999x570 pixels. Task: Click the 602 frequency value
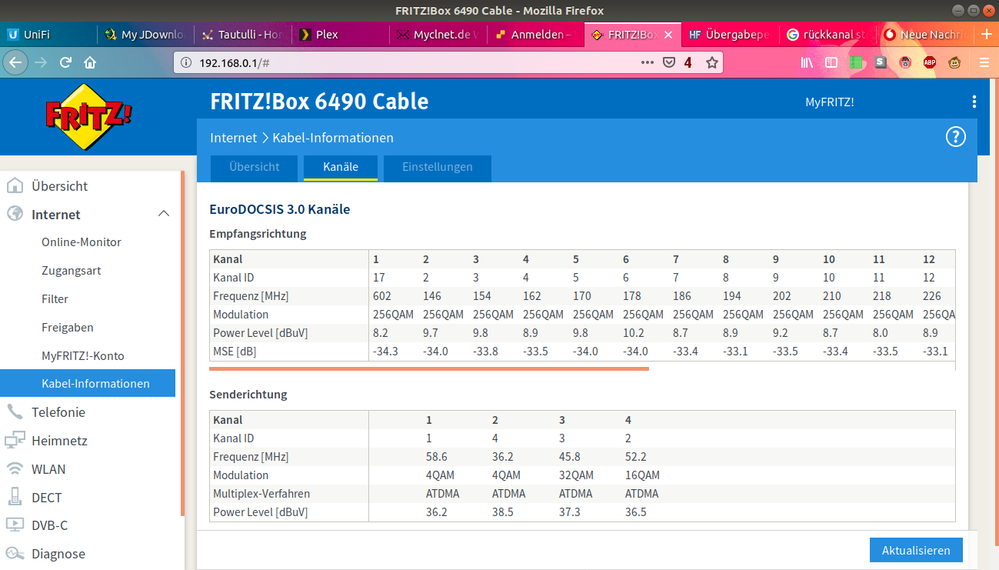382,296
